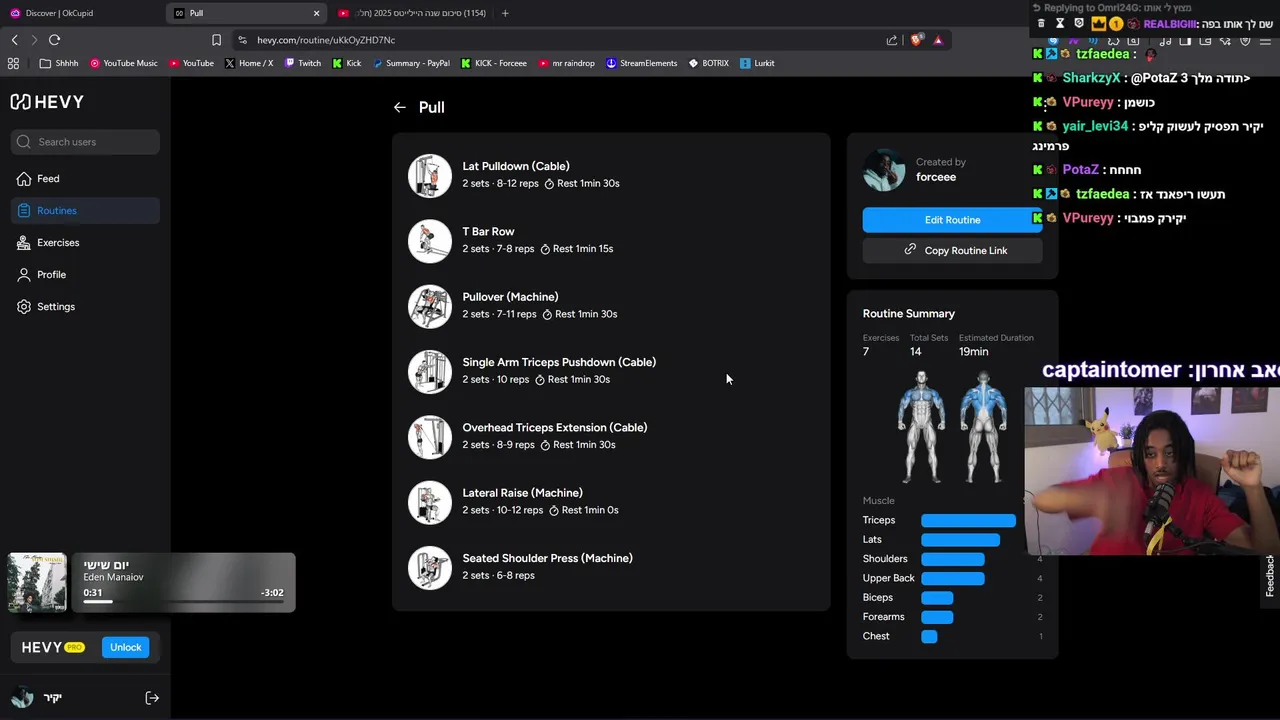
Task: Open the bookmarks apps grid icon
Action: pos(13,63)
